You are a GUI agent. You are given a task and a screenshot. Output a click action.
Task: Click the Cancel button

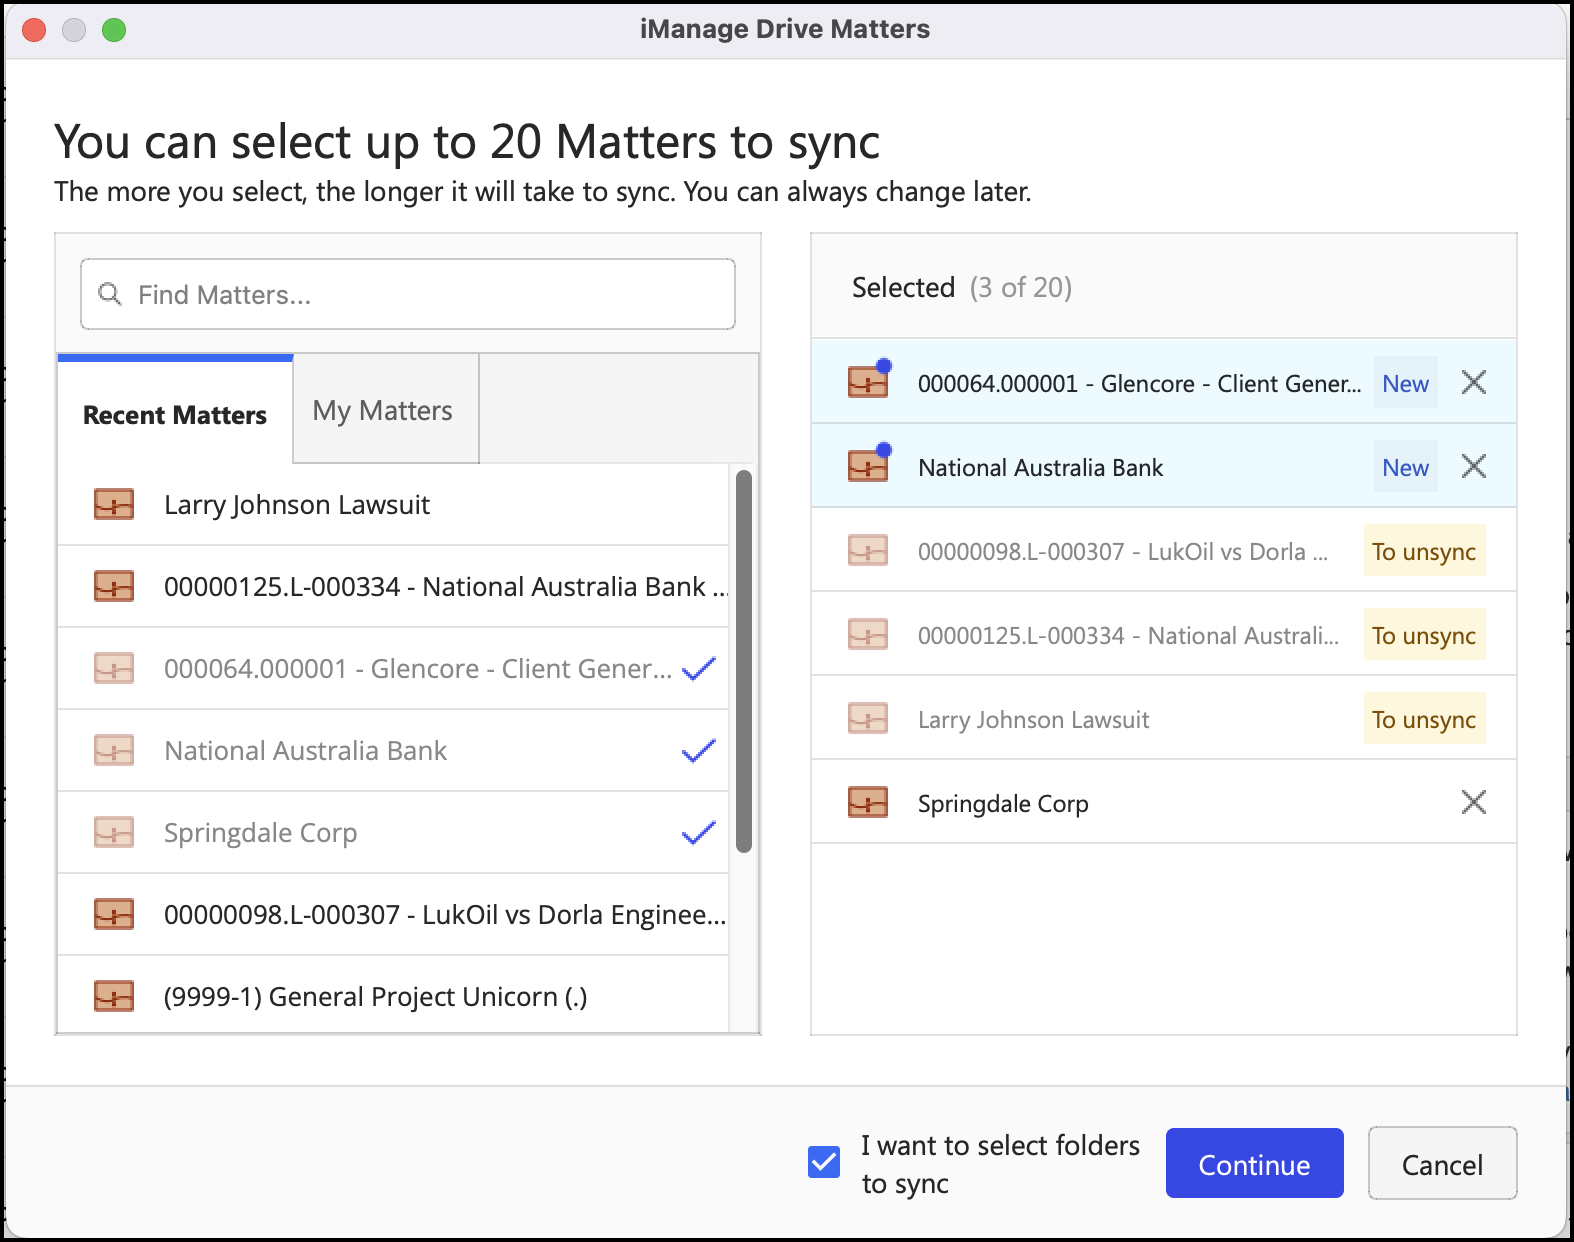click(1441, 1165)
